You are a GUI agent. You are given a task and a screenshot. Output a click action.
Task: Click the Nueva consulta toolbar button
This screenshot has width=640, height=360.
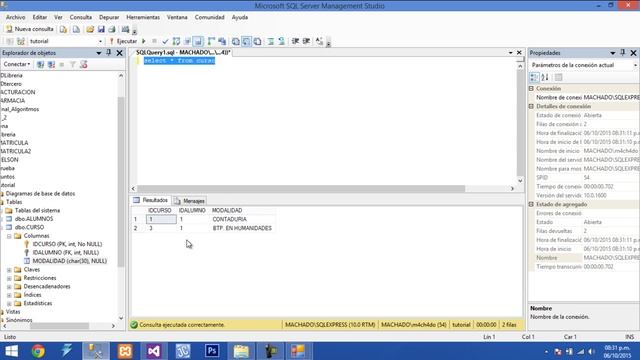pos(29,29)
